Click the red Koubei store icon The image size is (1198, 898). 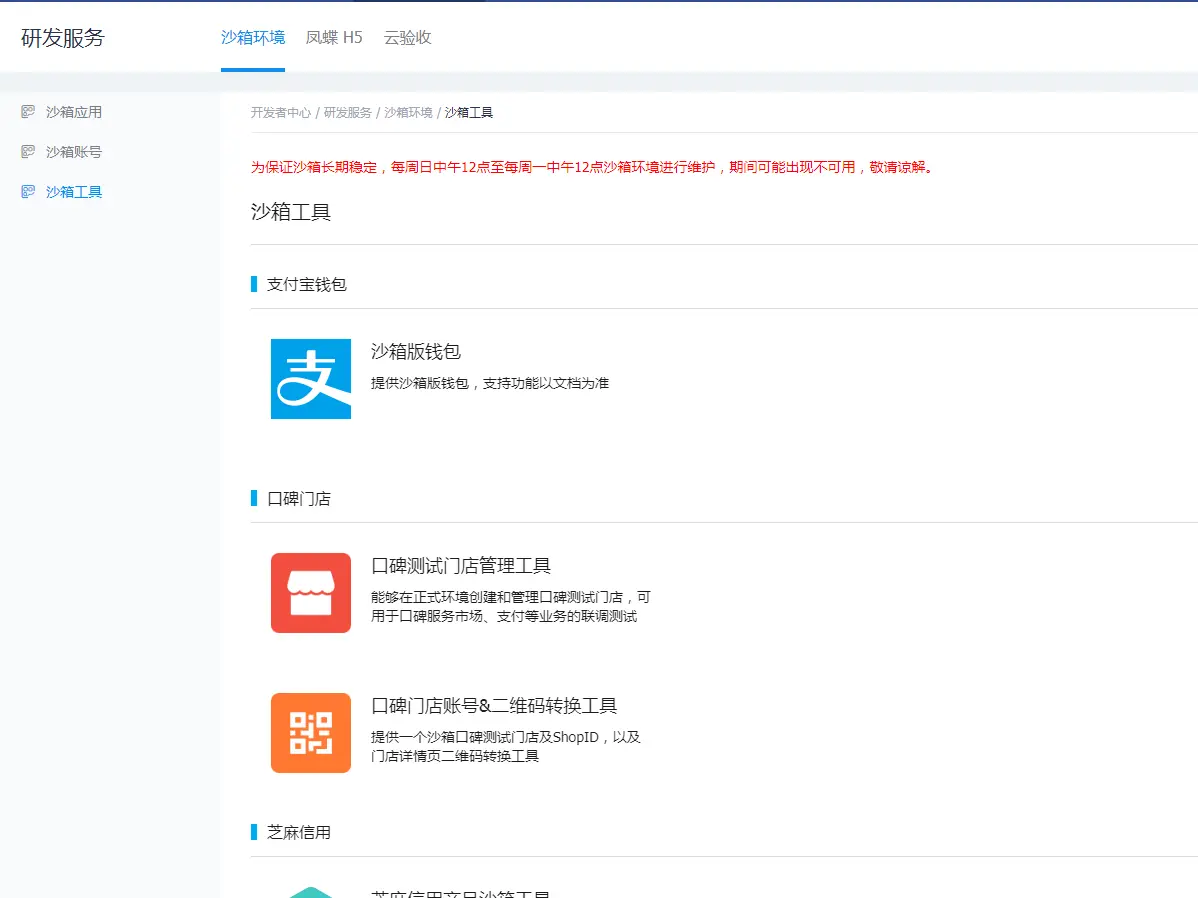click(x=311, y=593)
